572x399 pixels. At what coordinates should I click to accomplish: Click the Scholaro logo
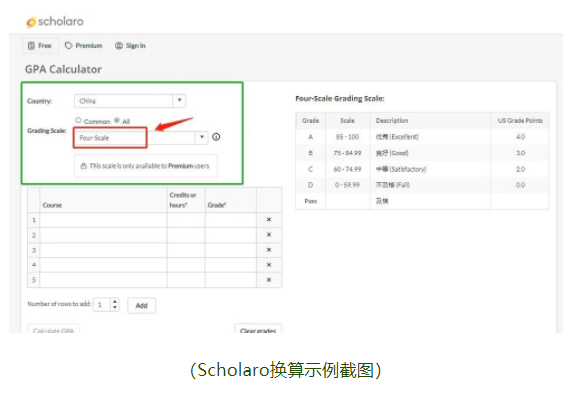(55, 22)
